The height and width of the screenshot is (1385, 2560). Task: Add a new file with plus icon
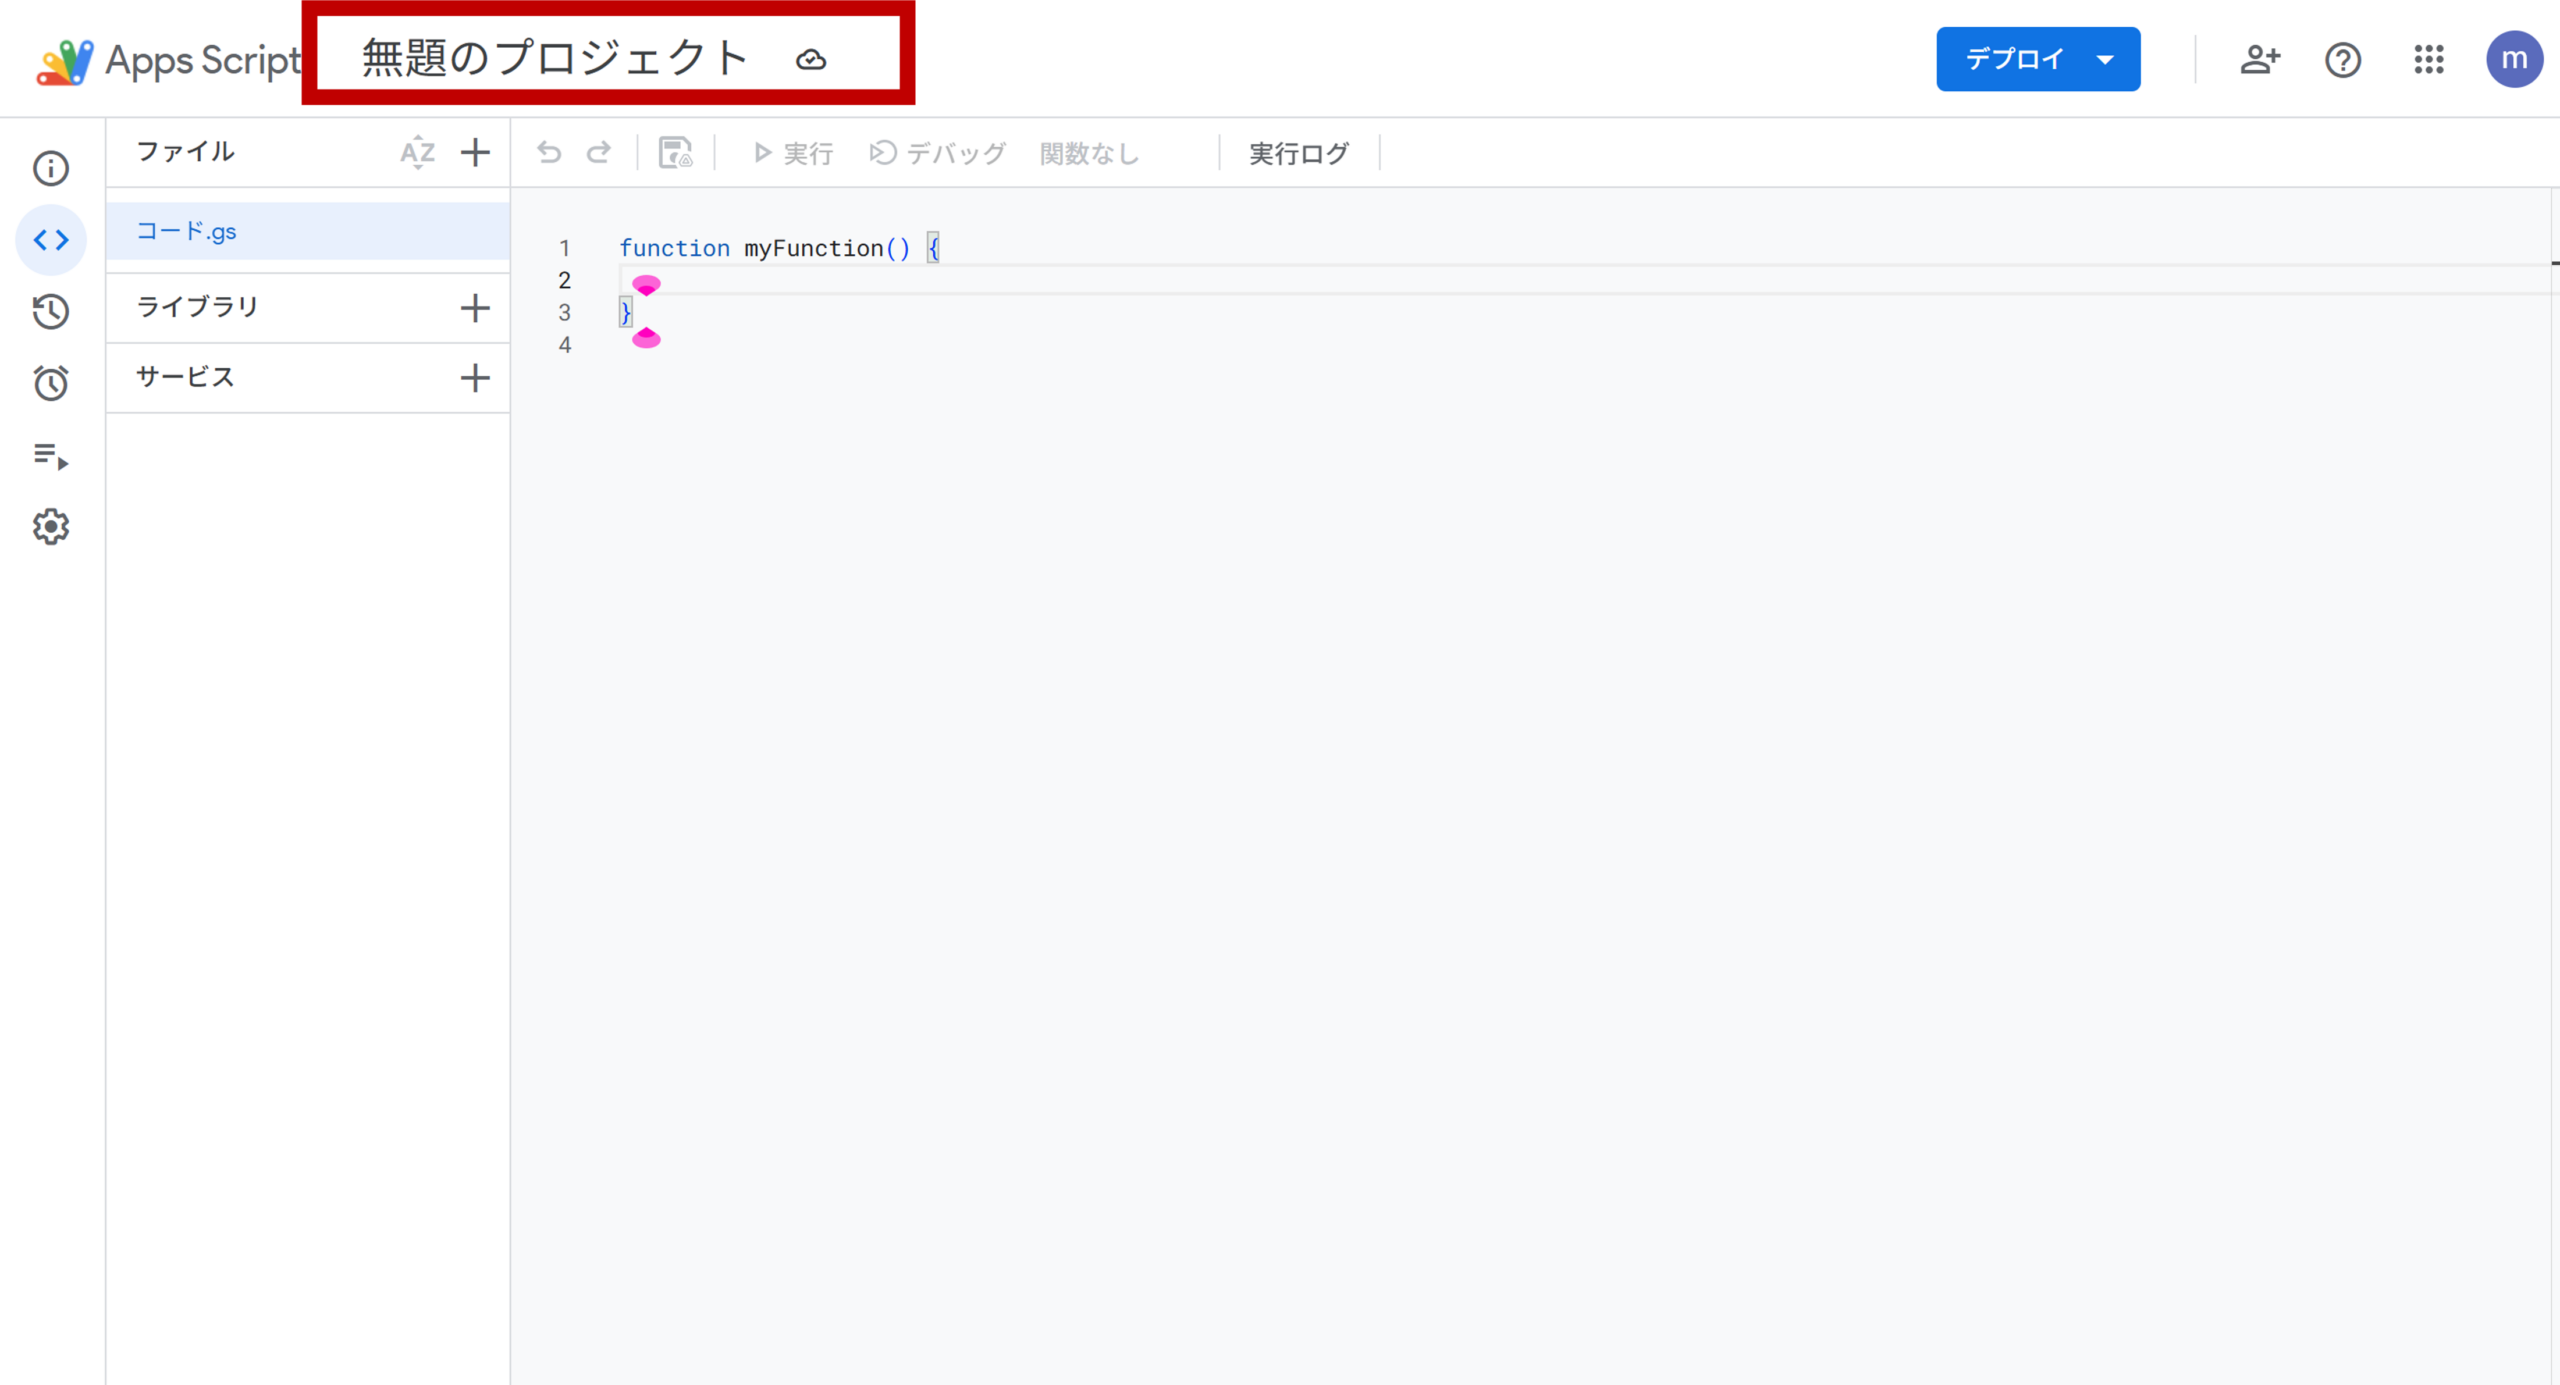click(475, 153)
